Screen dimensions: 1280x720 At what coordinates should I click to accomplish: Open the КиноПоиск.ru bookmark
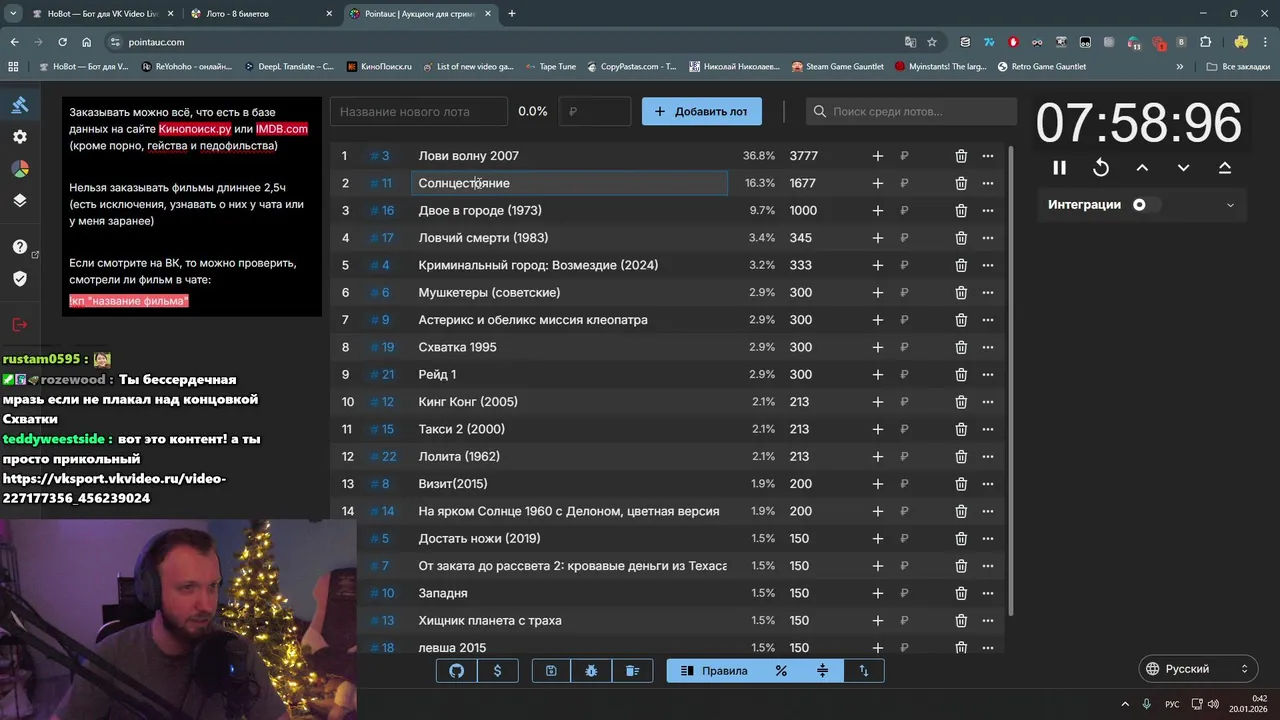379,67
